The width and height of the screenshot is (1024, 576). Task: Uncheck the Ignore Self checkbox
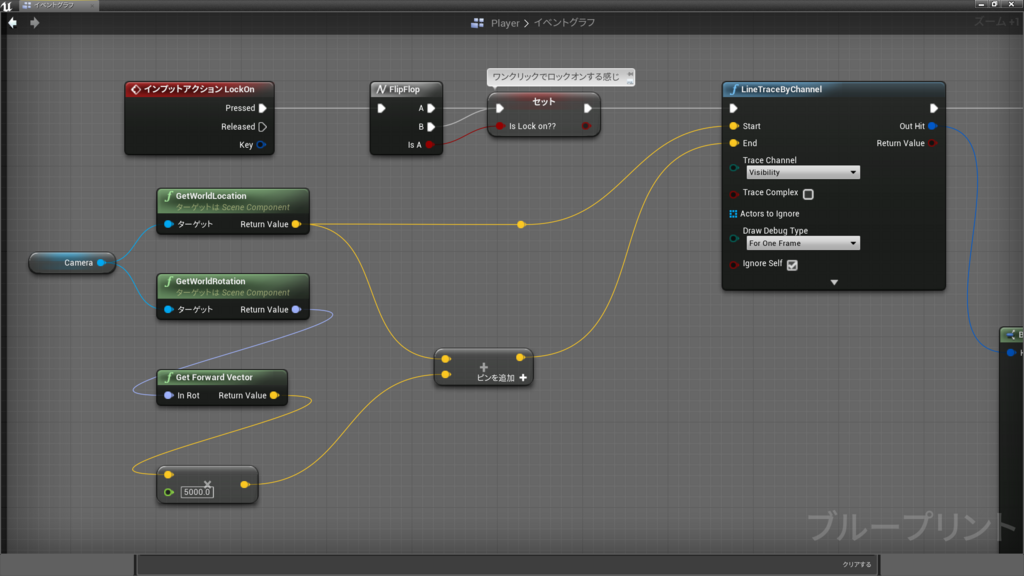(x=792, y=265)
